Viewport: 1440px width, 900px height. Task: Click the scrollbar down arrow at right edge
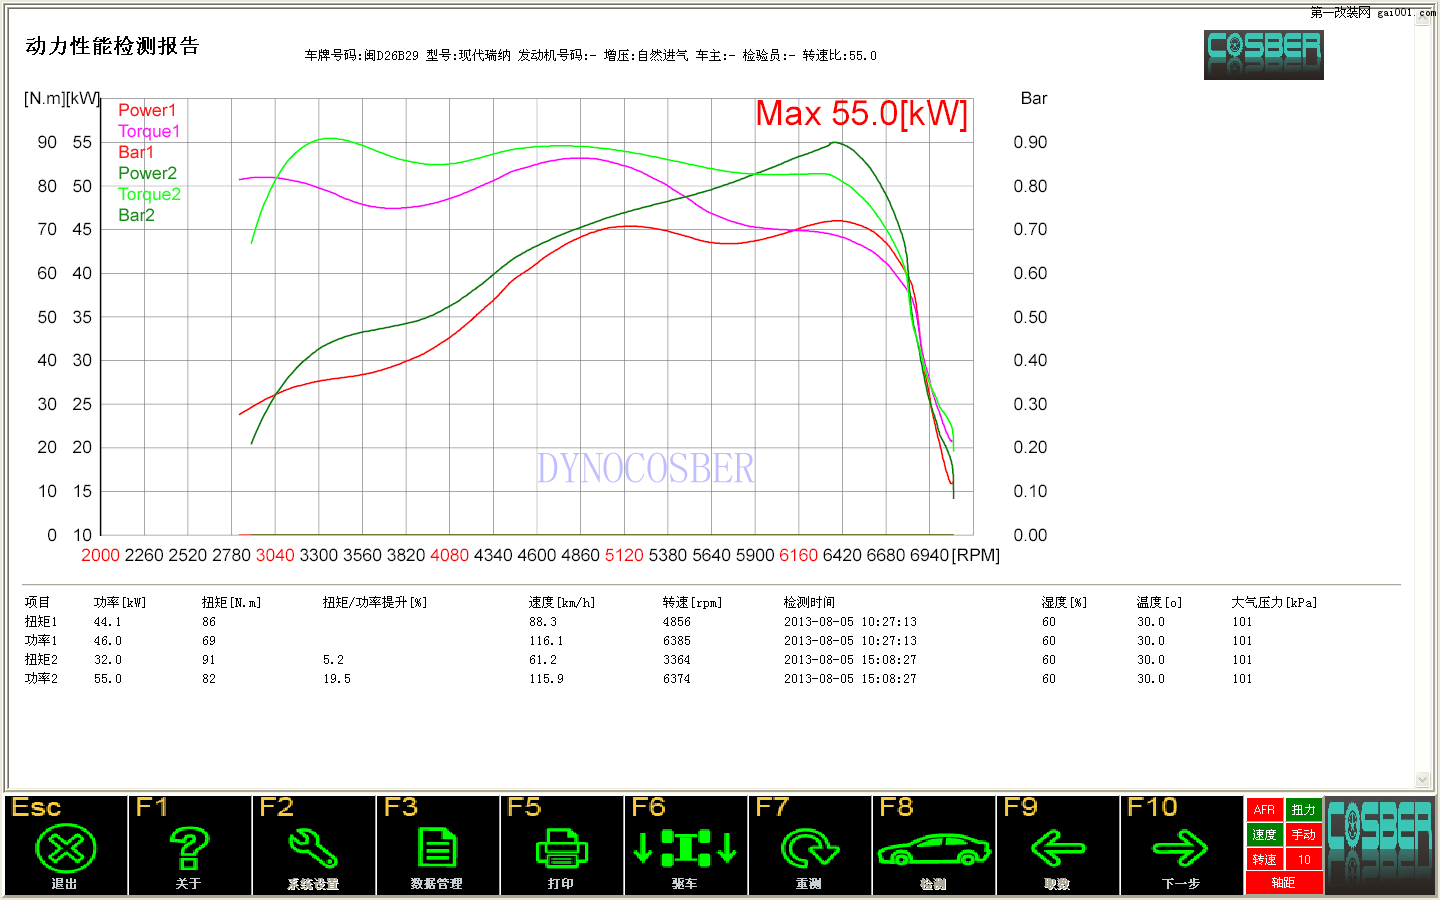click(1423, 779)
